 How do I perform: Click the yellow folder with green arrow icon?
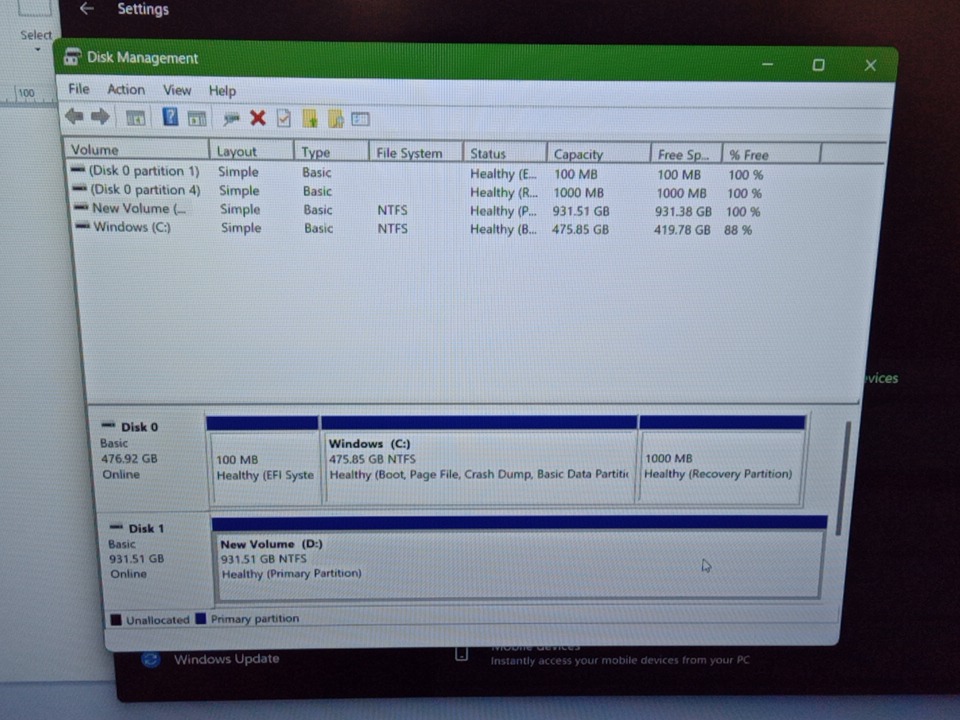coord(310,118)
